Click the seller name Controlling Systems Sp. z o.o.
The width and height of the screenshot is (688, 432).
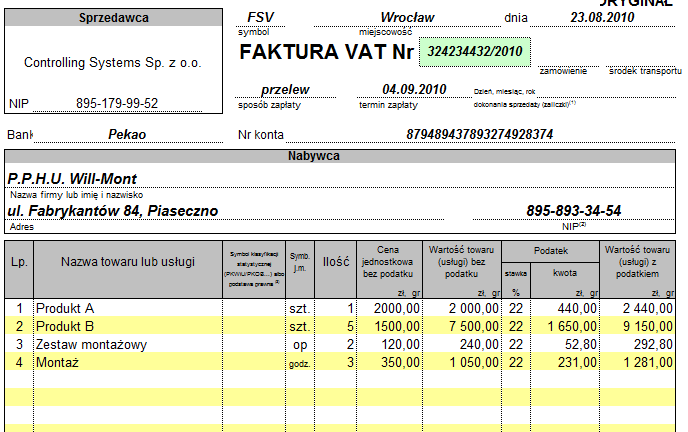point(113,63)
